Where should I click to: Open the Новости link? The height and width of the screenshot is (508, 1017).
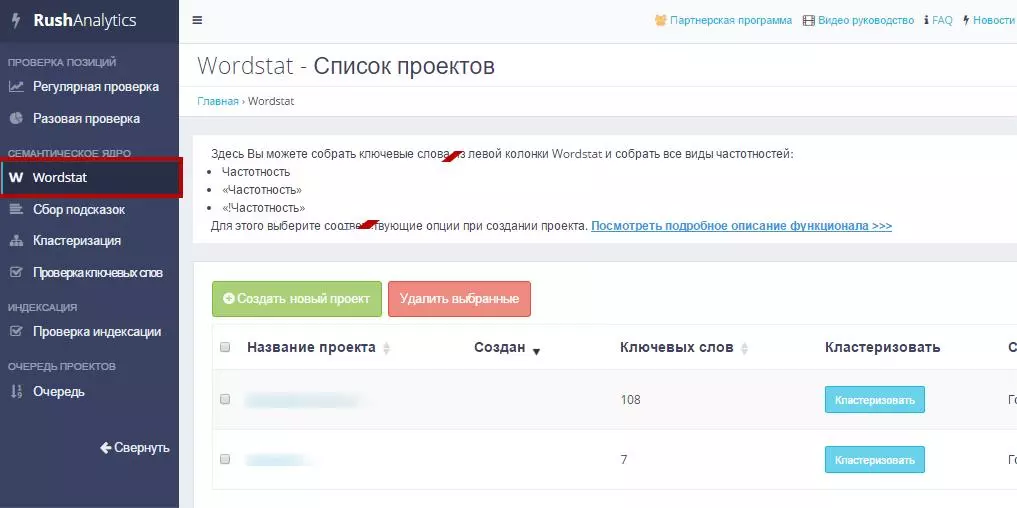(993, 20)
